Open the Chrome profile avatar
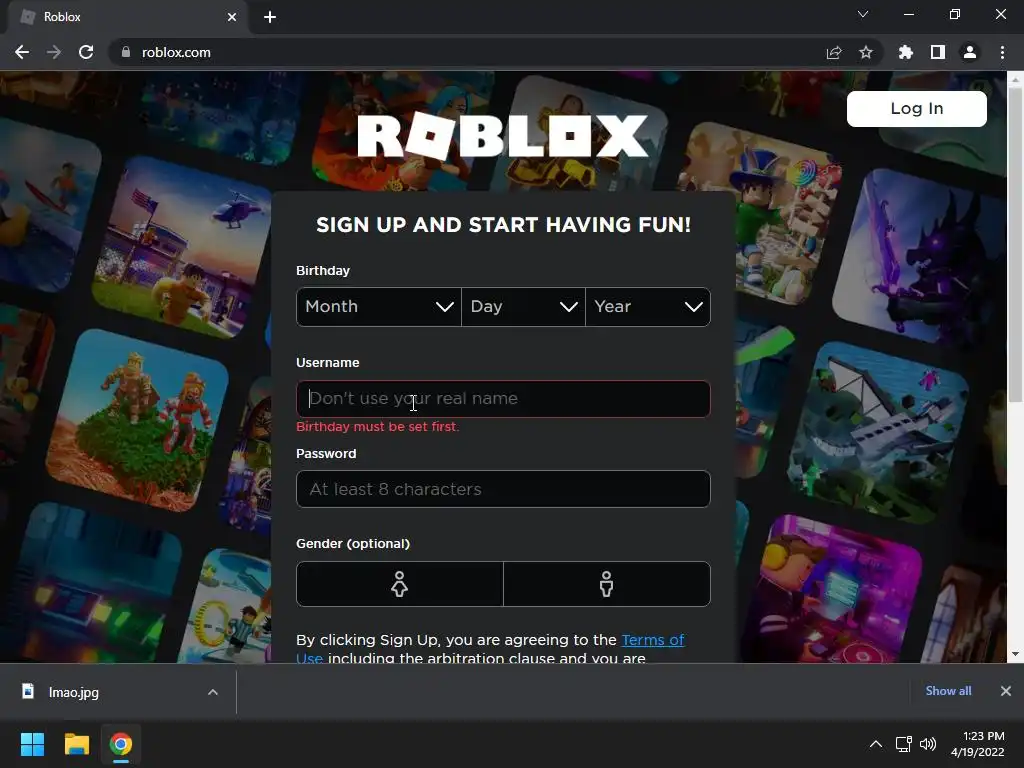 pos(970,52)
